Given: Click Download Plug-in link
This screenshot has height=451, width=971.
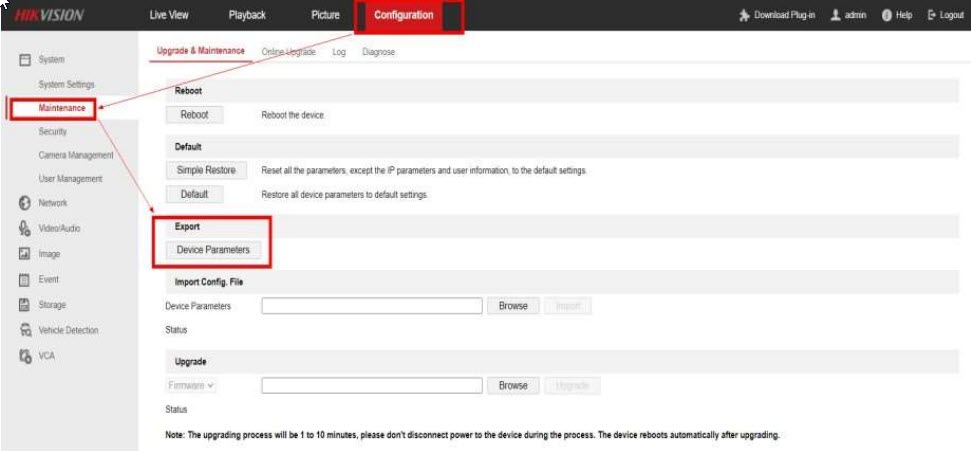Looking at the screenshot, I should [778, 15].
